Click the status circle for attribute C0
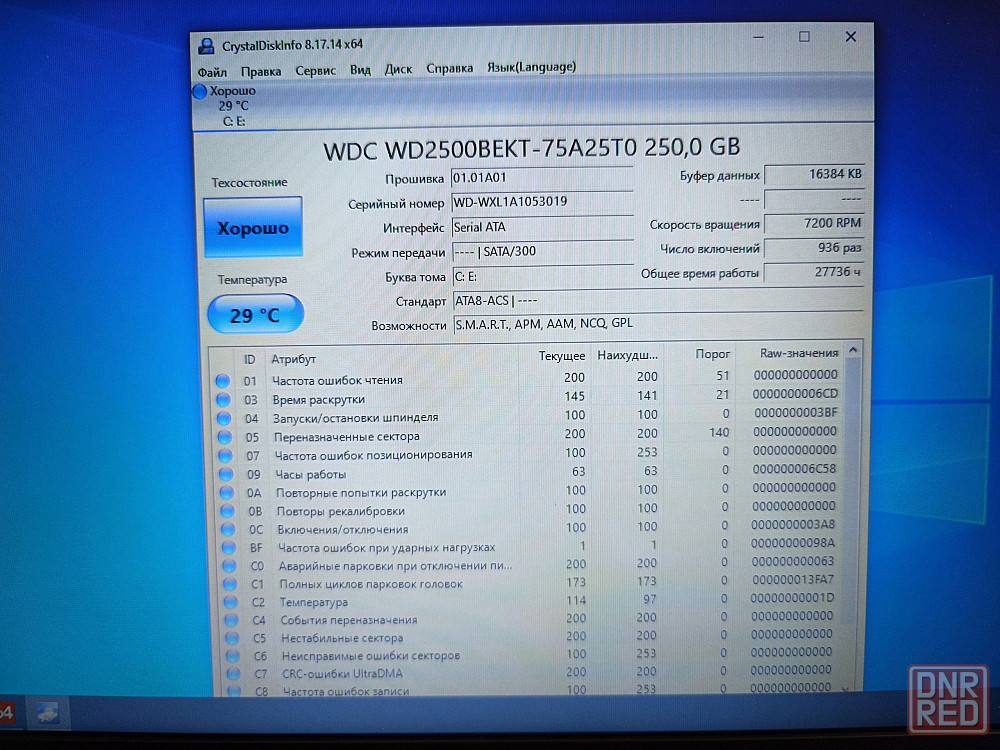 pyautogui.click(x=229, y=566)
